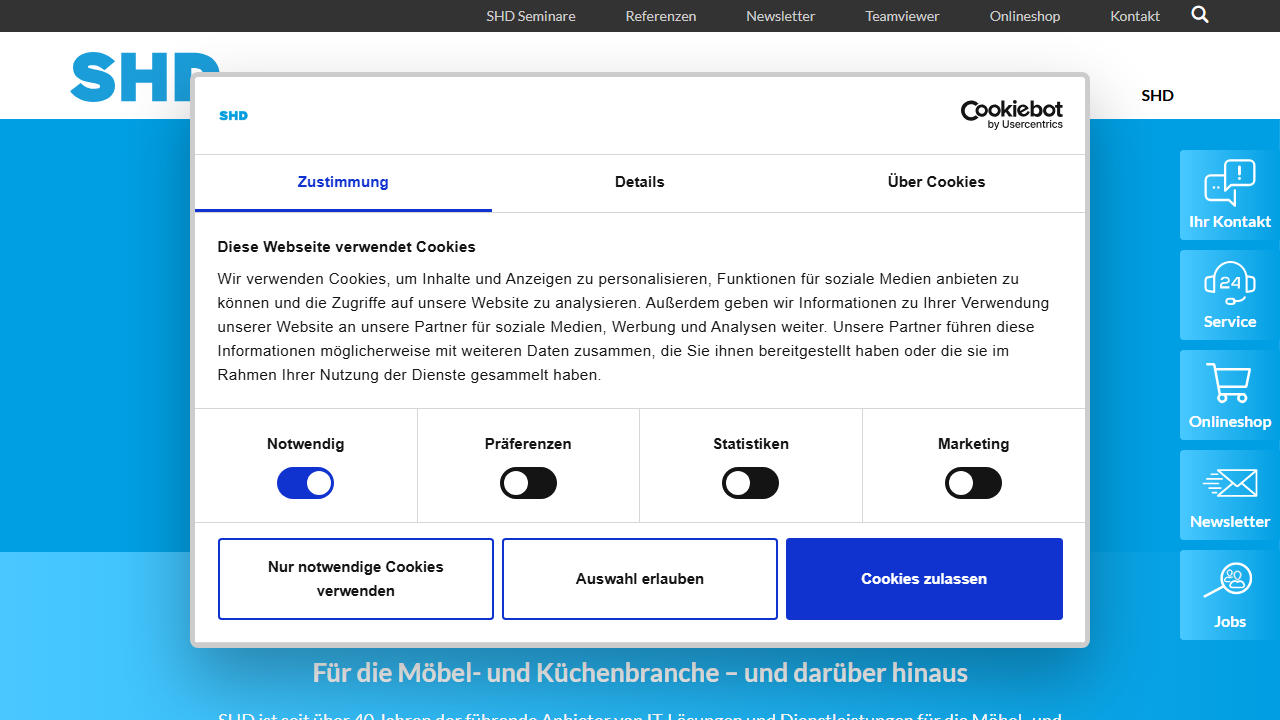Click Nur notwendige Cookies verwenden button
The width and height of the screenshot is (1280, 720).
pos(356,579)
